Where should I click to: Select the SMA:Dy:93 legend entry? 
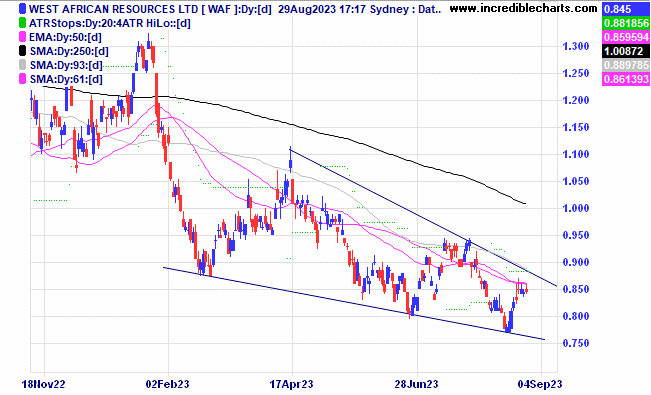pos(66,65)
